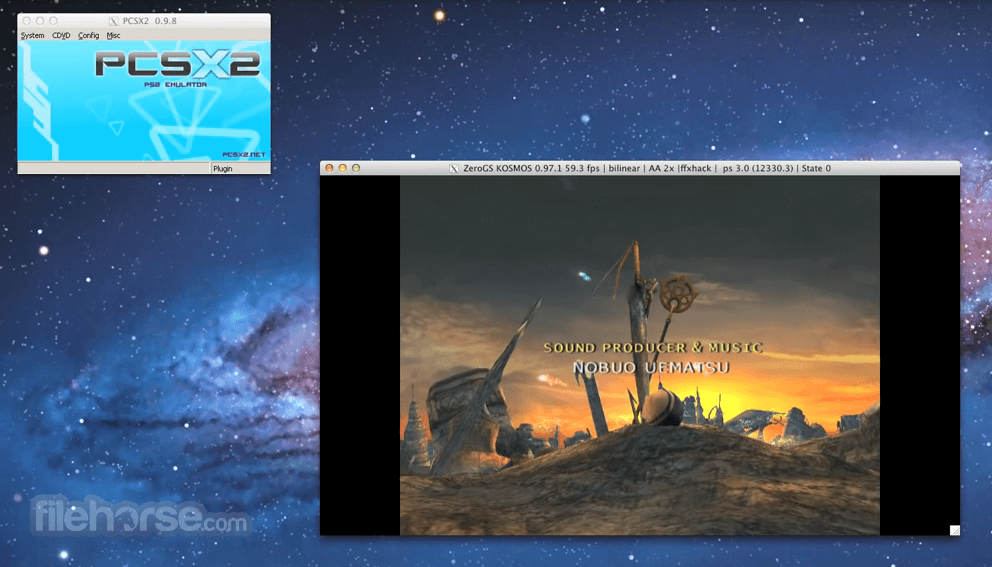The width and height of the screenshot is (992, 567).
Task: Zoom the PCSX2 main window
Action: 53,21
